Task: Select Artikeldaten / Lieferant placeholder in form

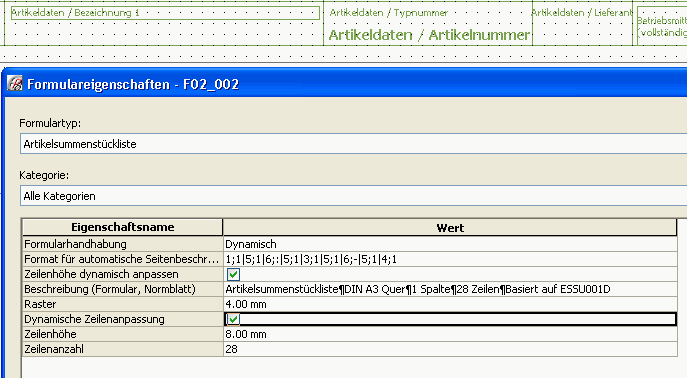Action: (x=582, y=13)
